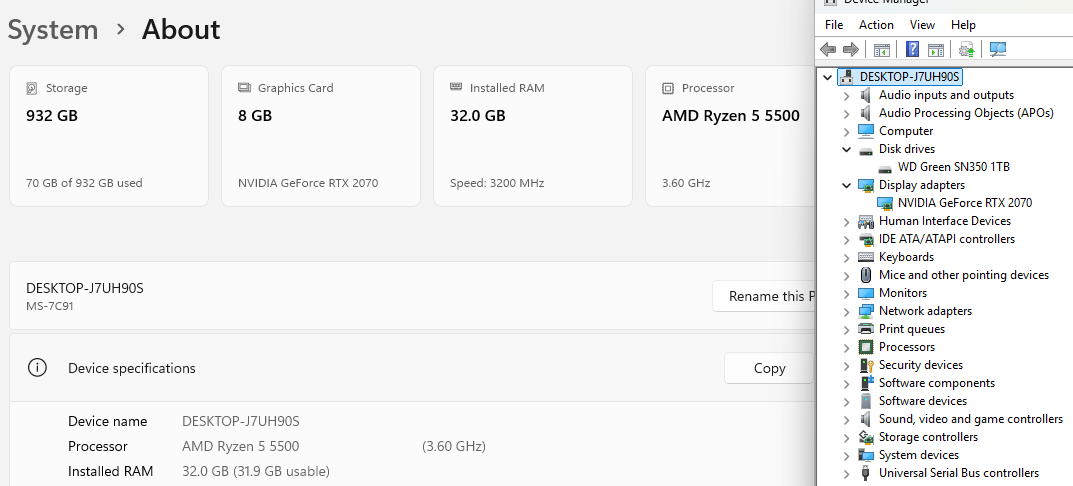
Task: Click the Device specifications section header
Action: [412, 368]
